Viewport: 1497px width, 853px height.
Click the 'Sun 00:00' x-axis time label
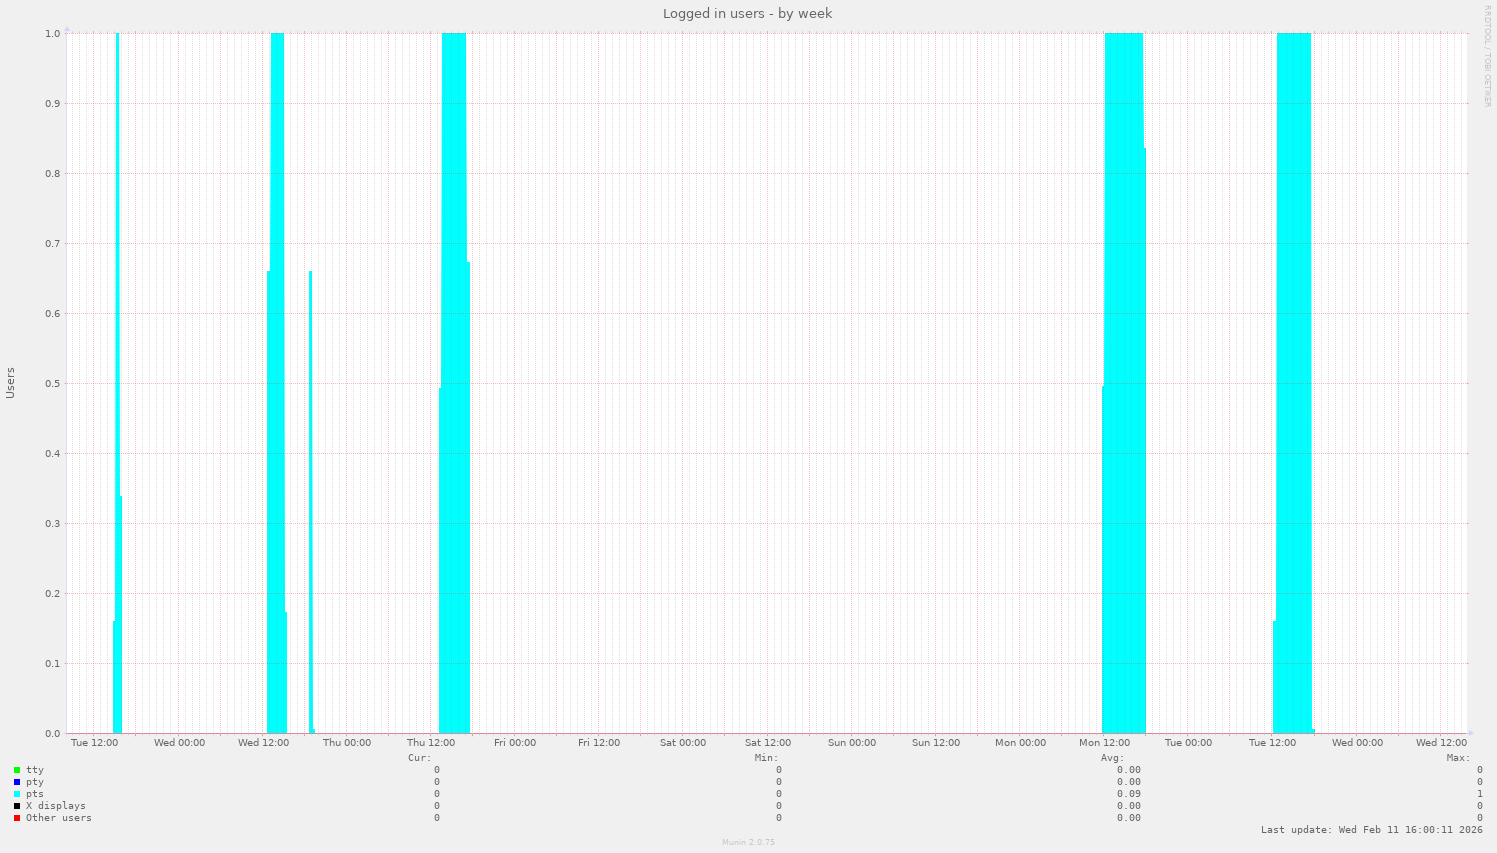tap(851, 743)
